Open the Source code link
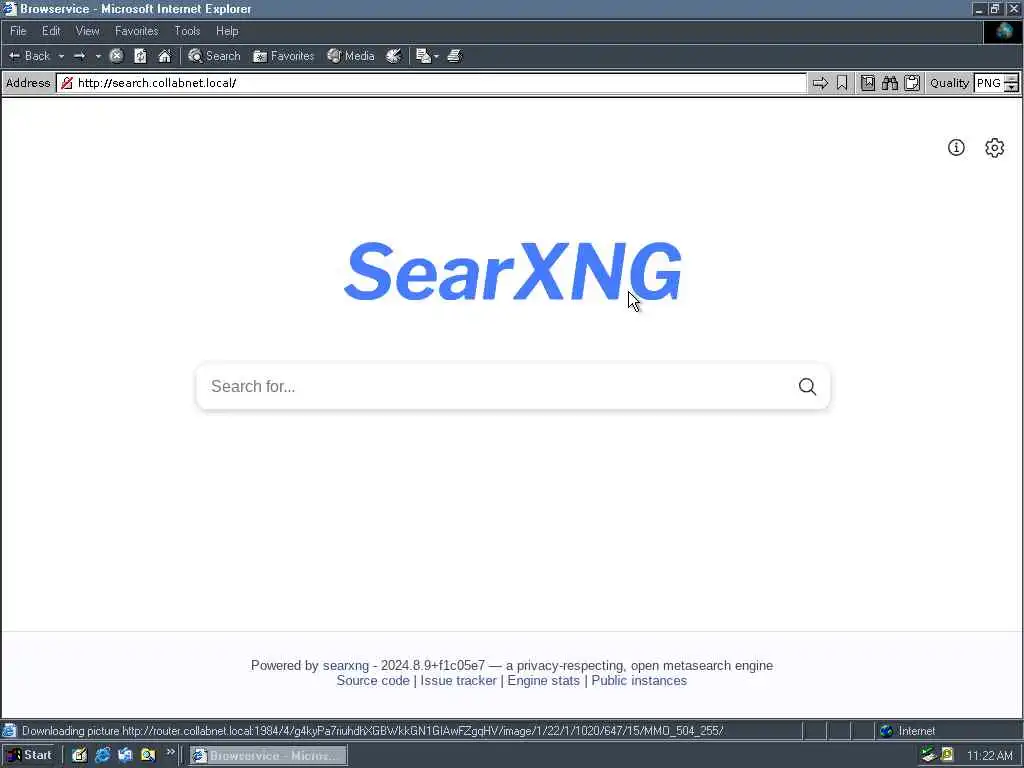The image size is (1024, 768). (373, 680)
